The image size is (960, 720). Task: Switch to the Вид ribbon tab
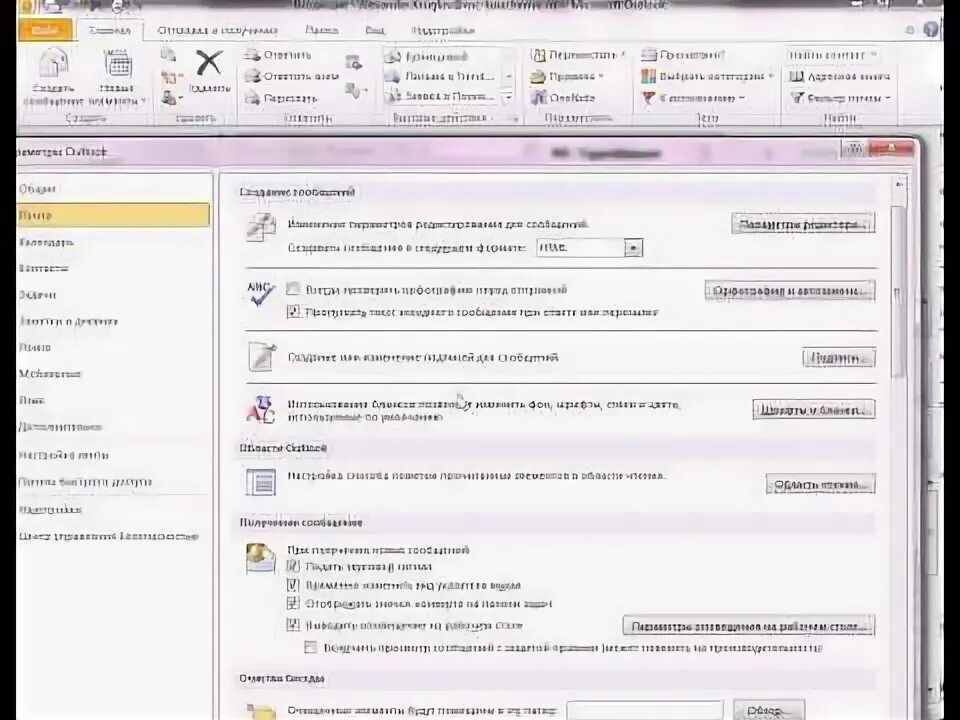375,29
